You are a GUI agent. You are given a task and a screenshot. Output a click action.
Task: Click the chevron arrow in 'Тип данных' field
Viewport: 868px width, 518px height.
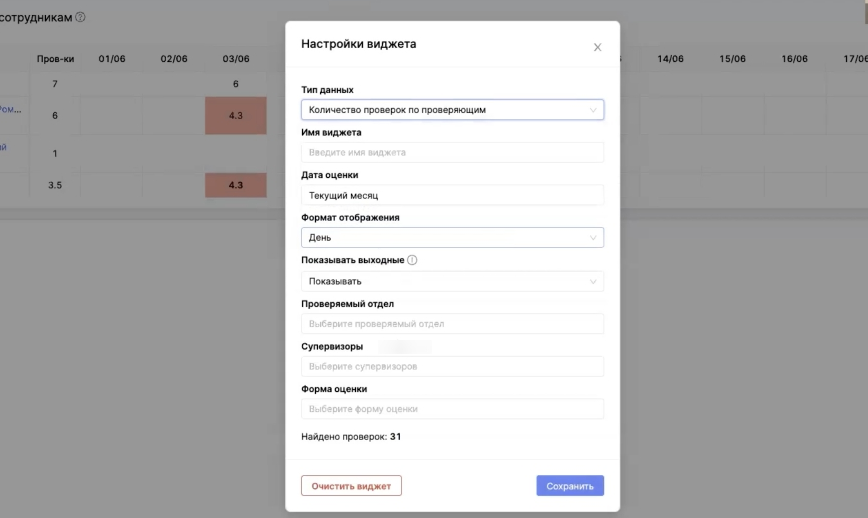[593, 110]
